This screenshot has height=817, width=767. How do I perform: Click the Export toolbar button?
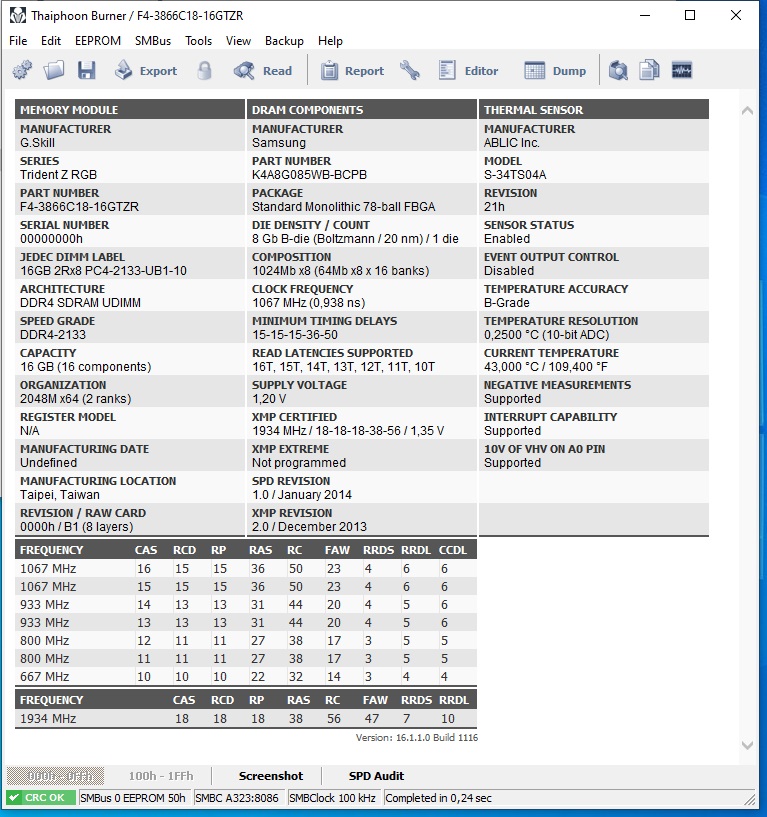click(x=146, y=70)
